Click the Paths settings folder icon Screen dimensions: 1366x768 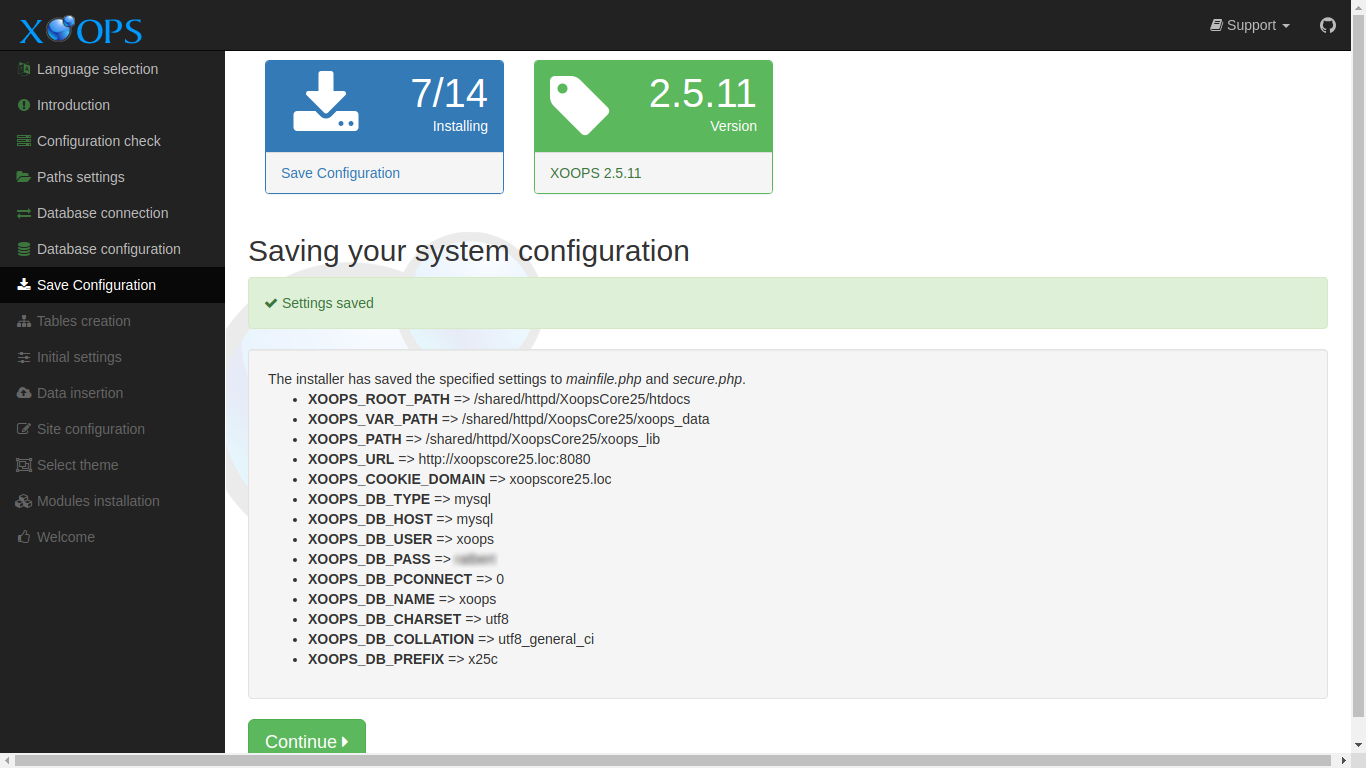(22, 176)
